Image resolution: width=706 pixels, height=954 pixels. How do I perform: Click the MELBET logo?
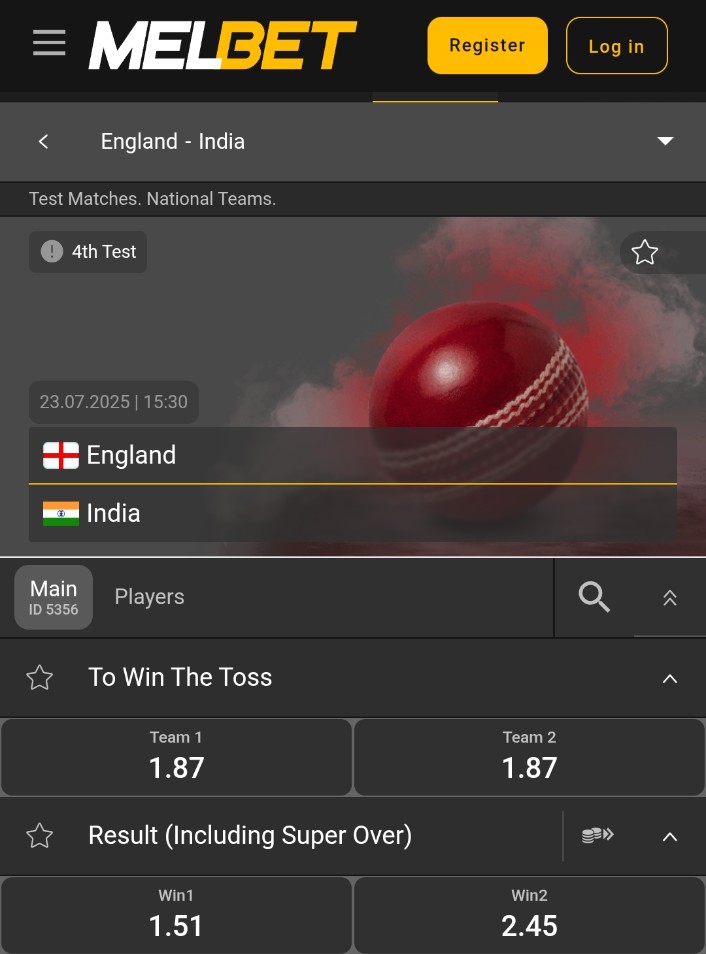222,45
